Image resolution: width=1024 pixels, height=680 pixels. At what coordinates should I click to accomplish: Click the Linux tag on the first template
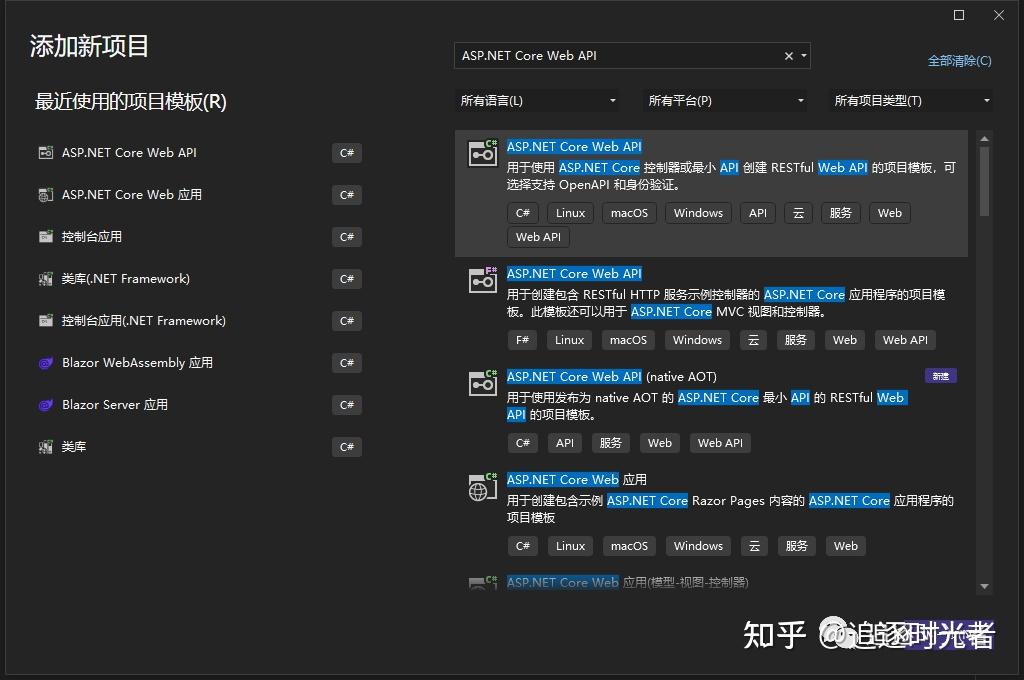click(x=569, y=212)
